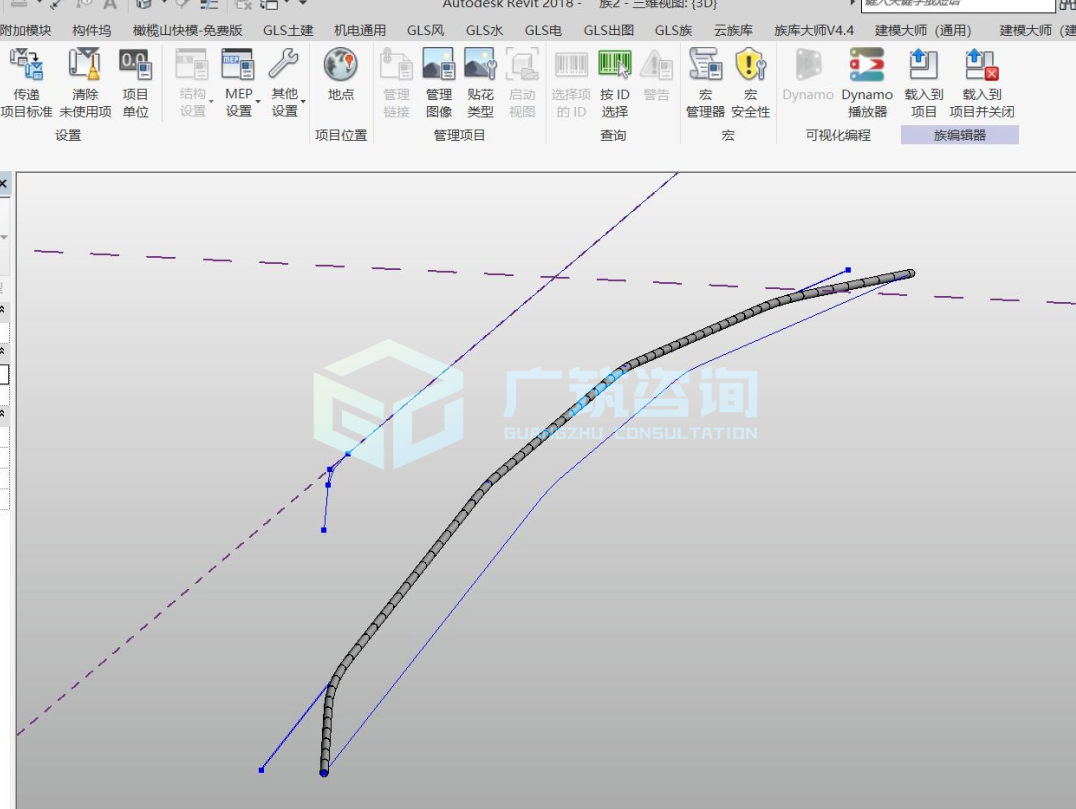The width and height of the screenshot is (1076, 809).
Task: Open 项目单位 project units settings
Action: coord(135,65)
